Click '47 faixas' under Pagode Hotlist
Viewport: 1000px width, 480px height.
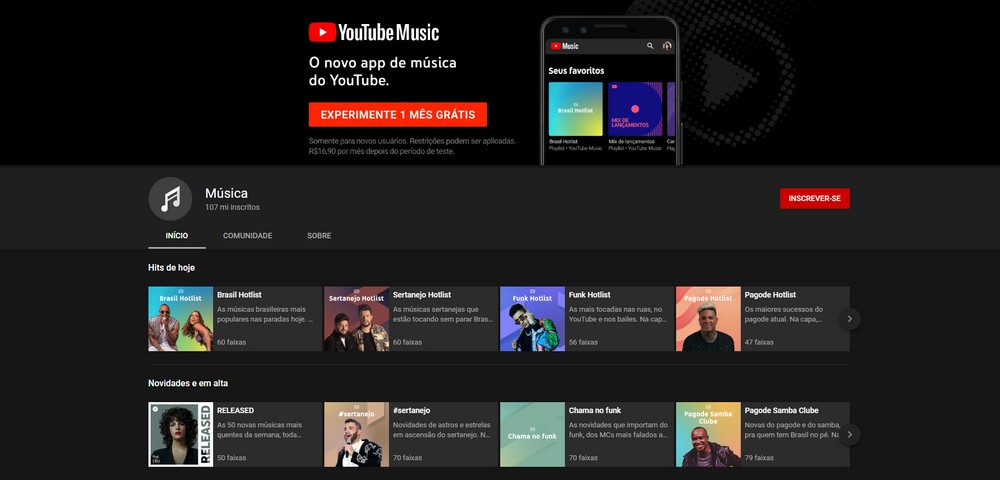(x=759, y=342)
